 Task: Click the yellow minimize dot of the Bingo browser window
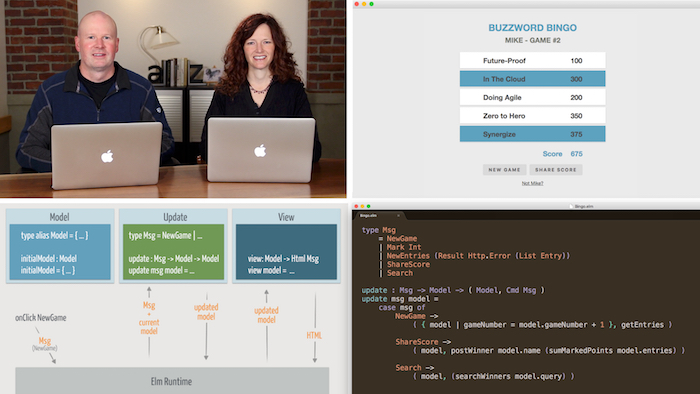(x=364, y=4)
